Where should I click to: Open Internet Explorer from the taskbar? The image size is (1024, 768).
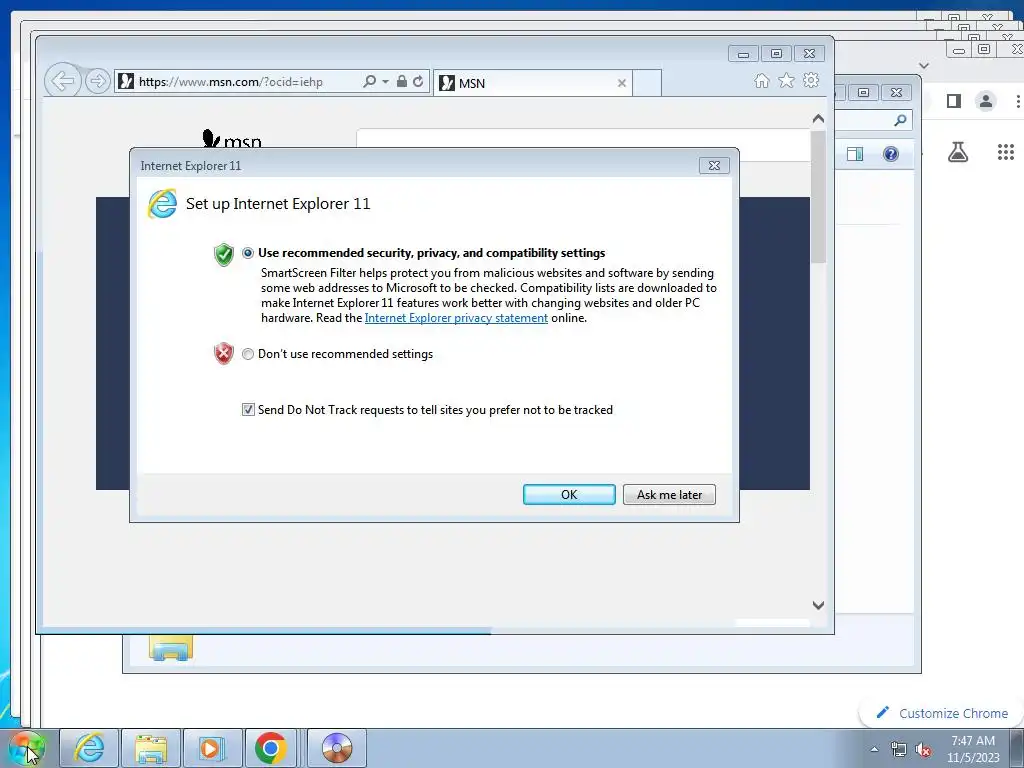click(x=89, y=748)
